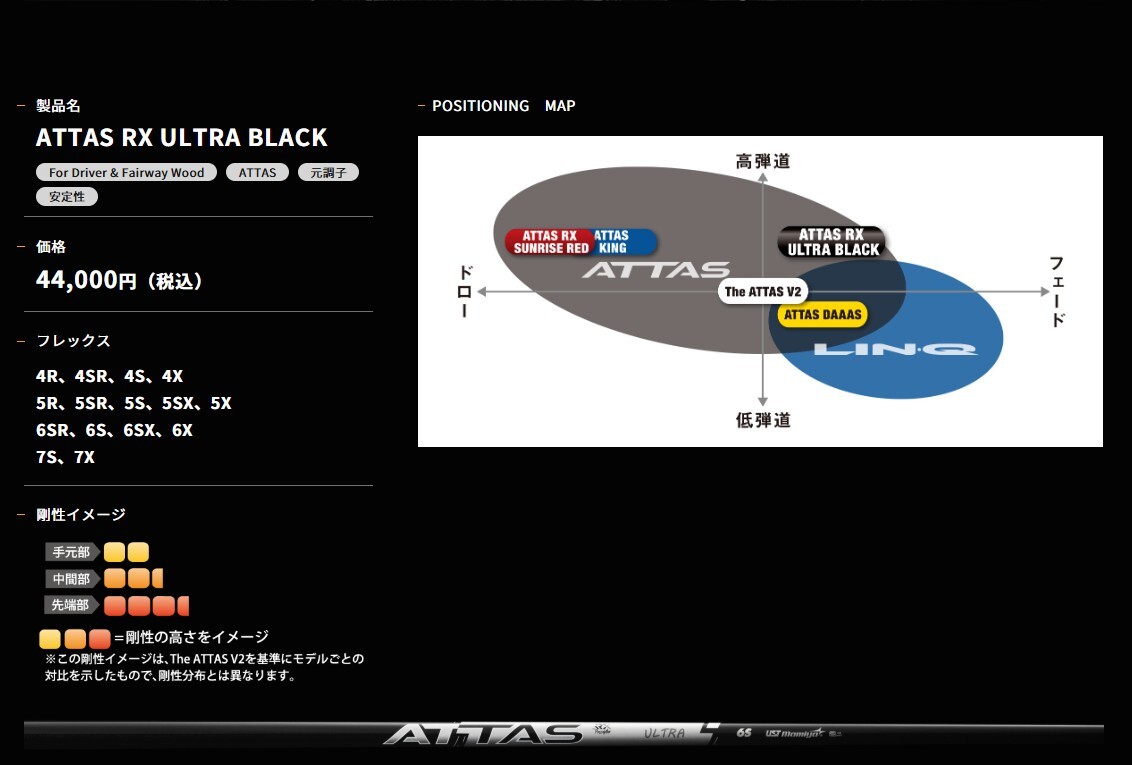Click the stiffness legend swatches
The image size is (1132, 765).
(x=75, y=639)
